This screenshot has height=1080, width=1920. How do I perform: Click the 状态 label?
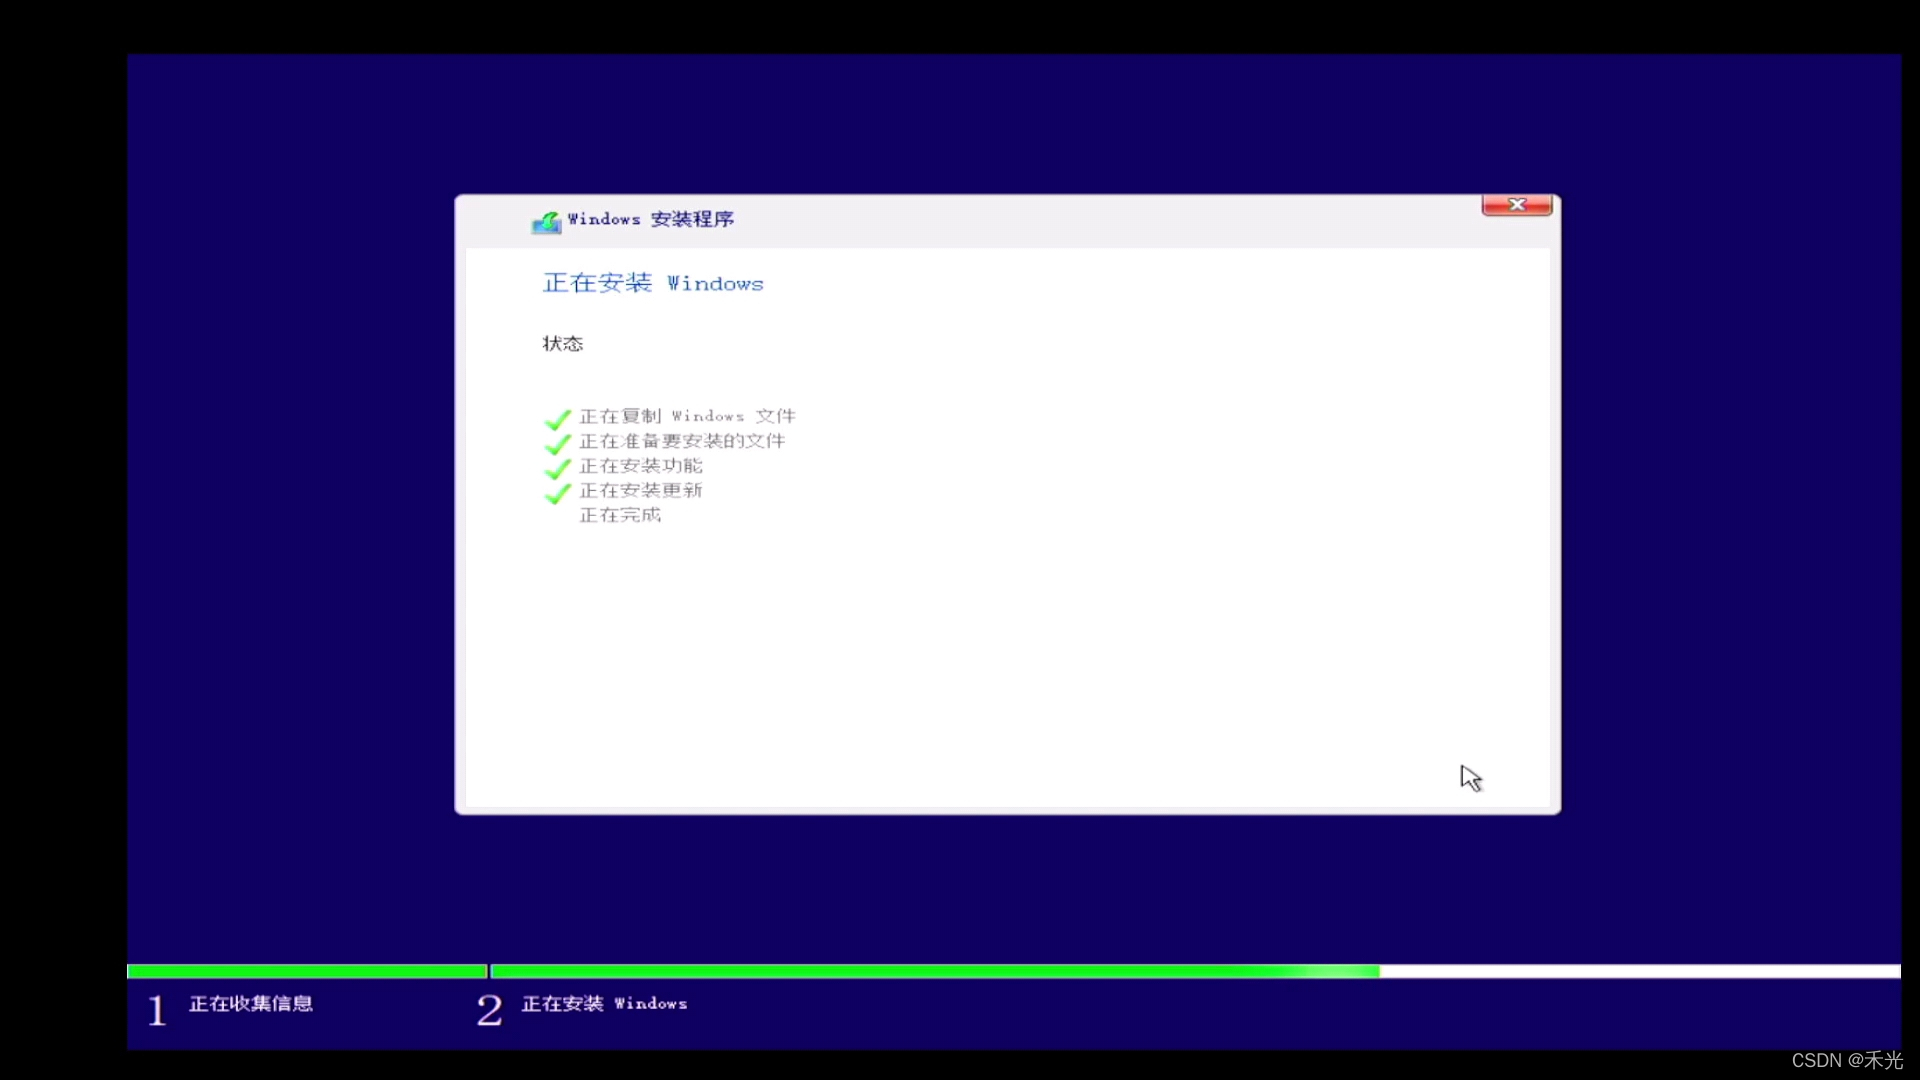click(563, 343)
